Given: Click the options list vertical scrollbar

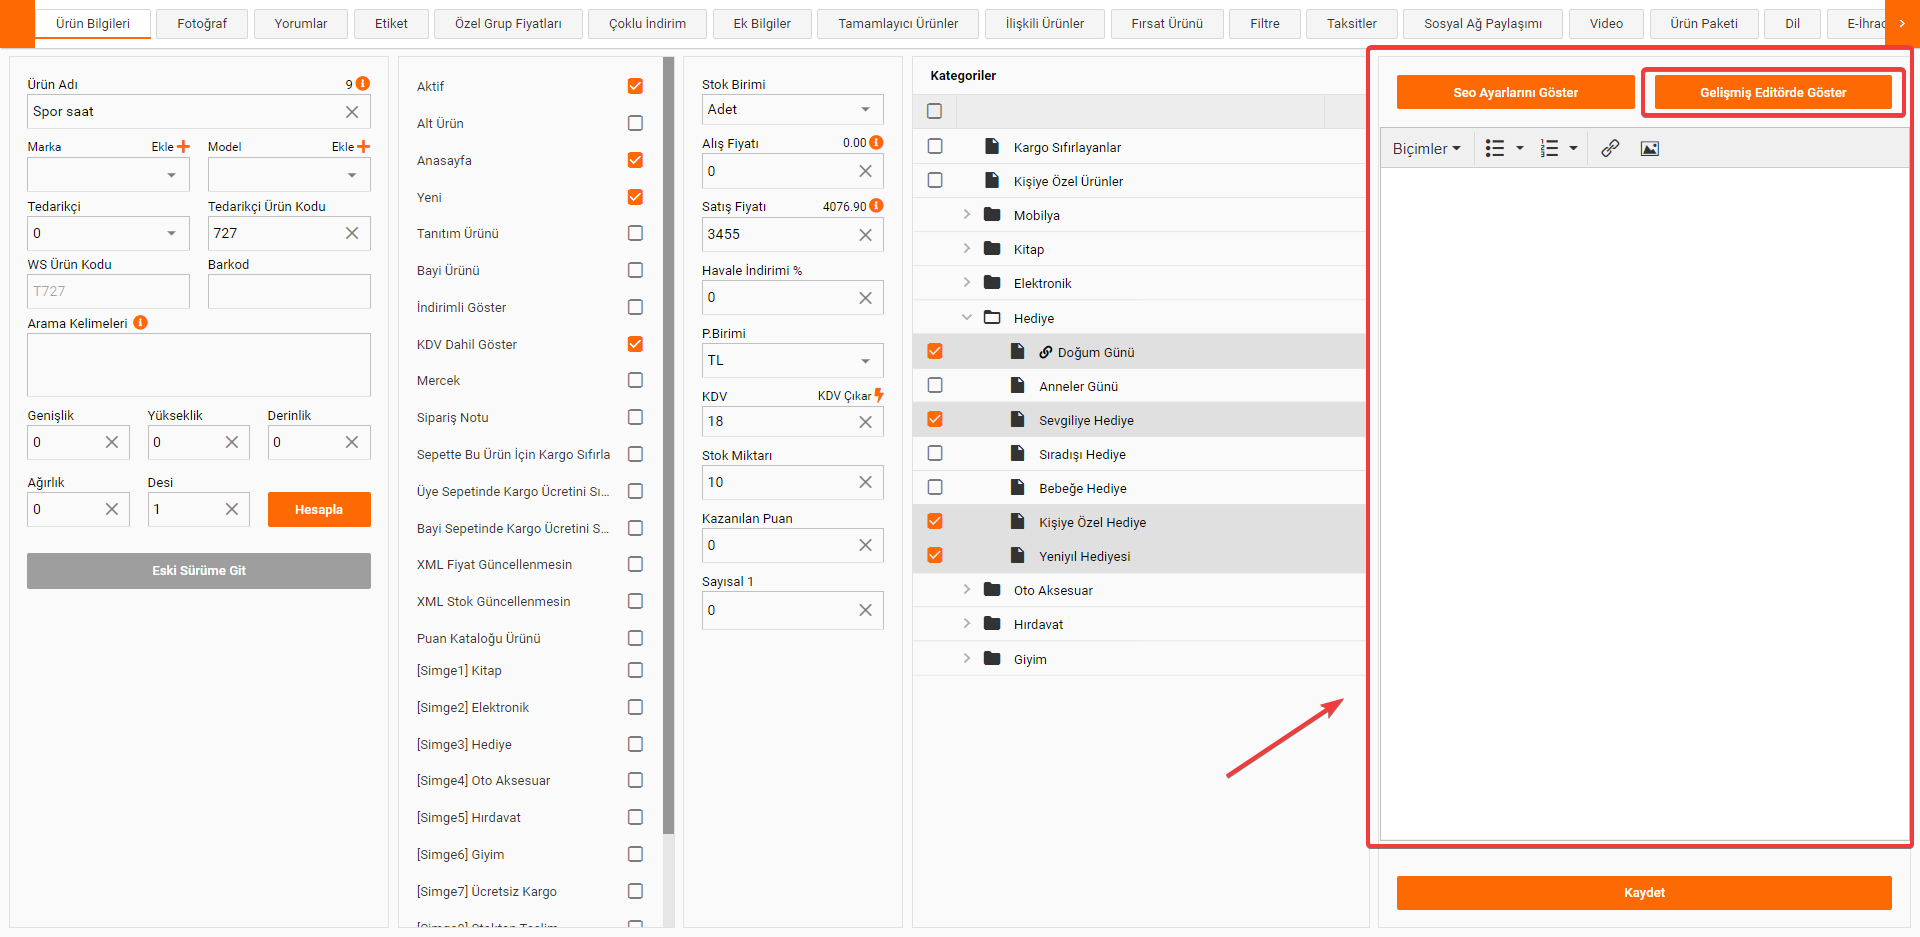Looking at the screenshot, I should click(x=668, y=445).
